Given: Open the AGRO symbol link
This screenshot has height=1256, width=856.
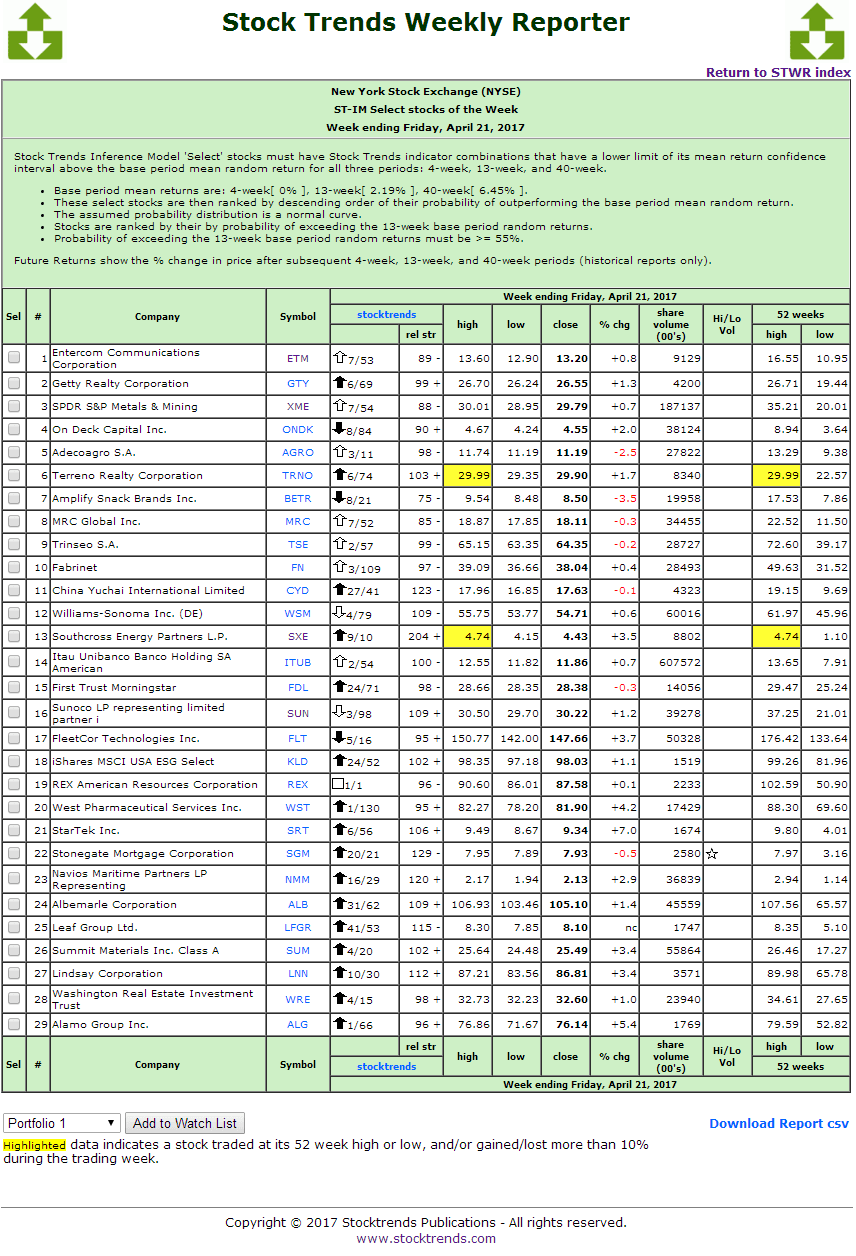Looking at the screenshot, I should coord(298,453).
